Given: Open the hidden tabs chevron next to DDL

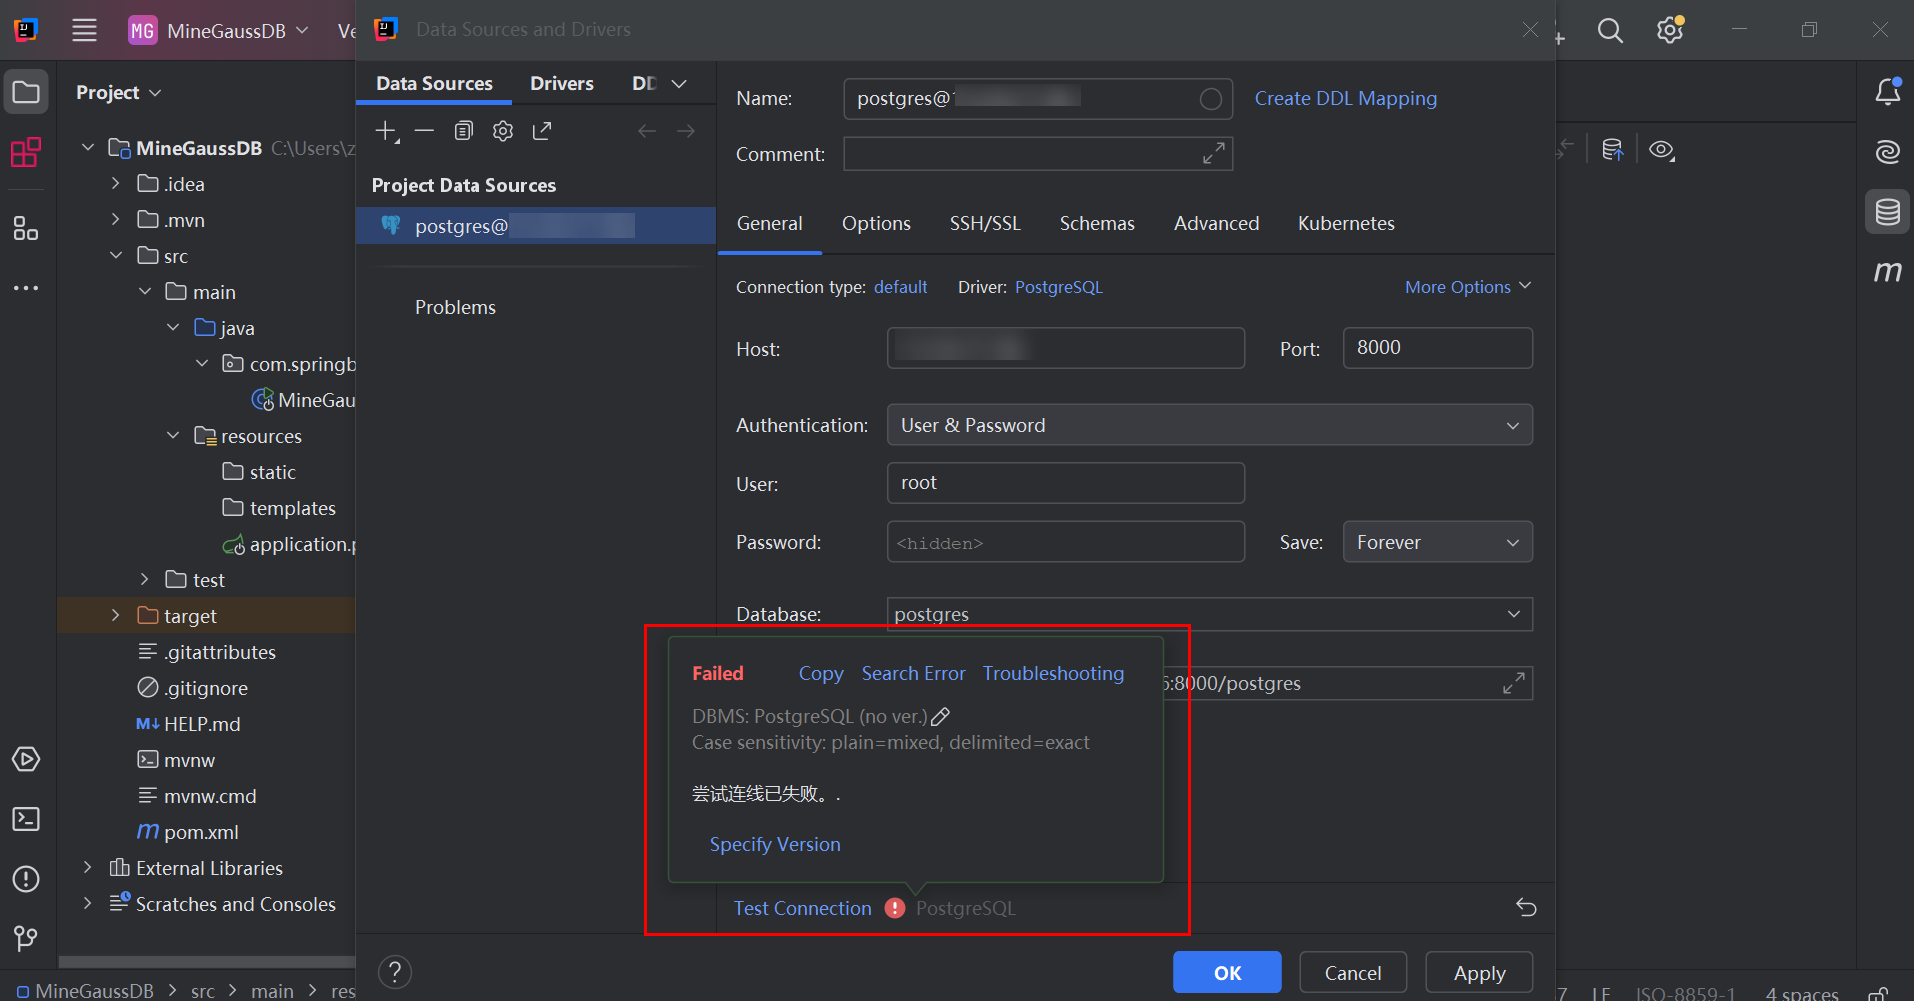Looking at the screenshot, I should tap(679, 84).
